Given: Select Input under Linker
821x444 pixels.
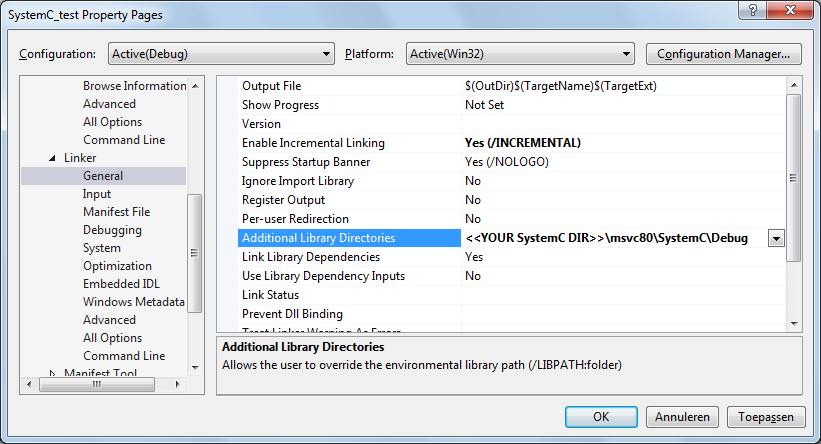Looking at the screenshot, I should (97, 194).
